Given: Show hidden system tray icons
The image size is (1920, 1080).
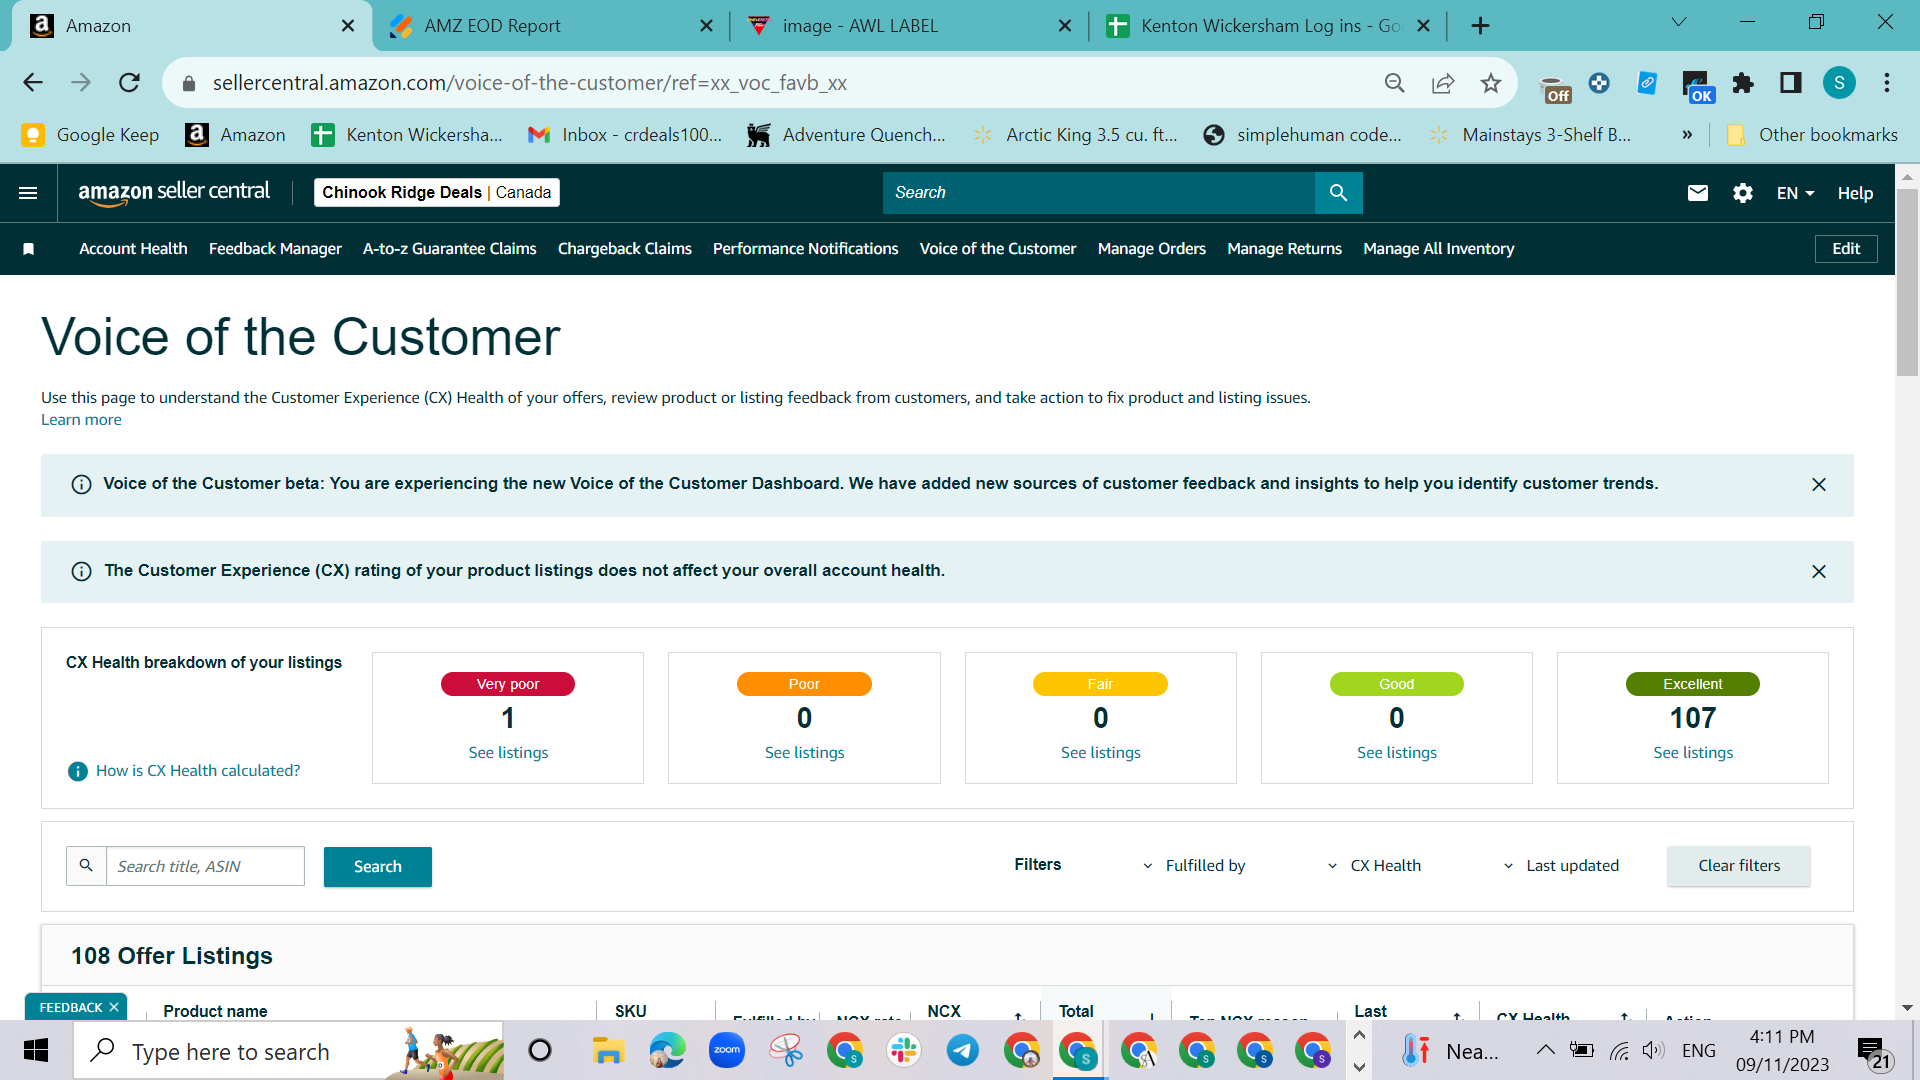Looking at the screenshot, I should pos(1545,1050).
